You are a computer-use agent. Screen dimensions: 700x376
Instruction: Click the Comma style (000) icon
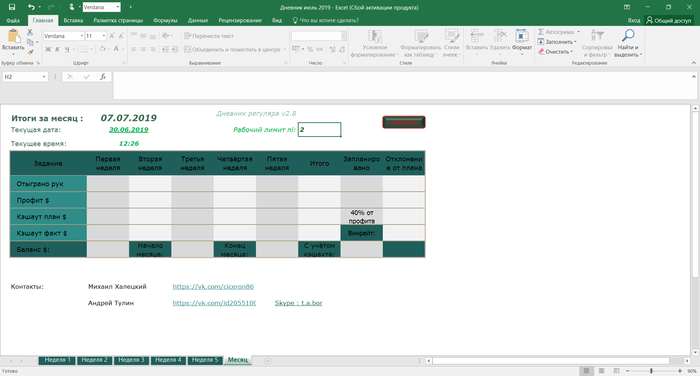[x=320, y=49]
